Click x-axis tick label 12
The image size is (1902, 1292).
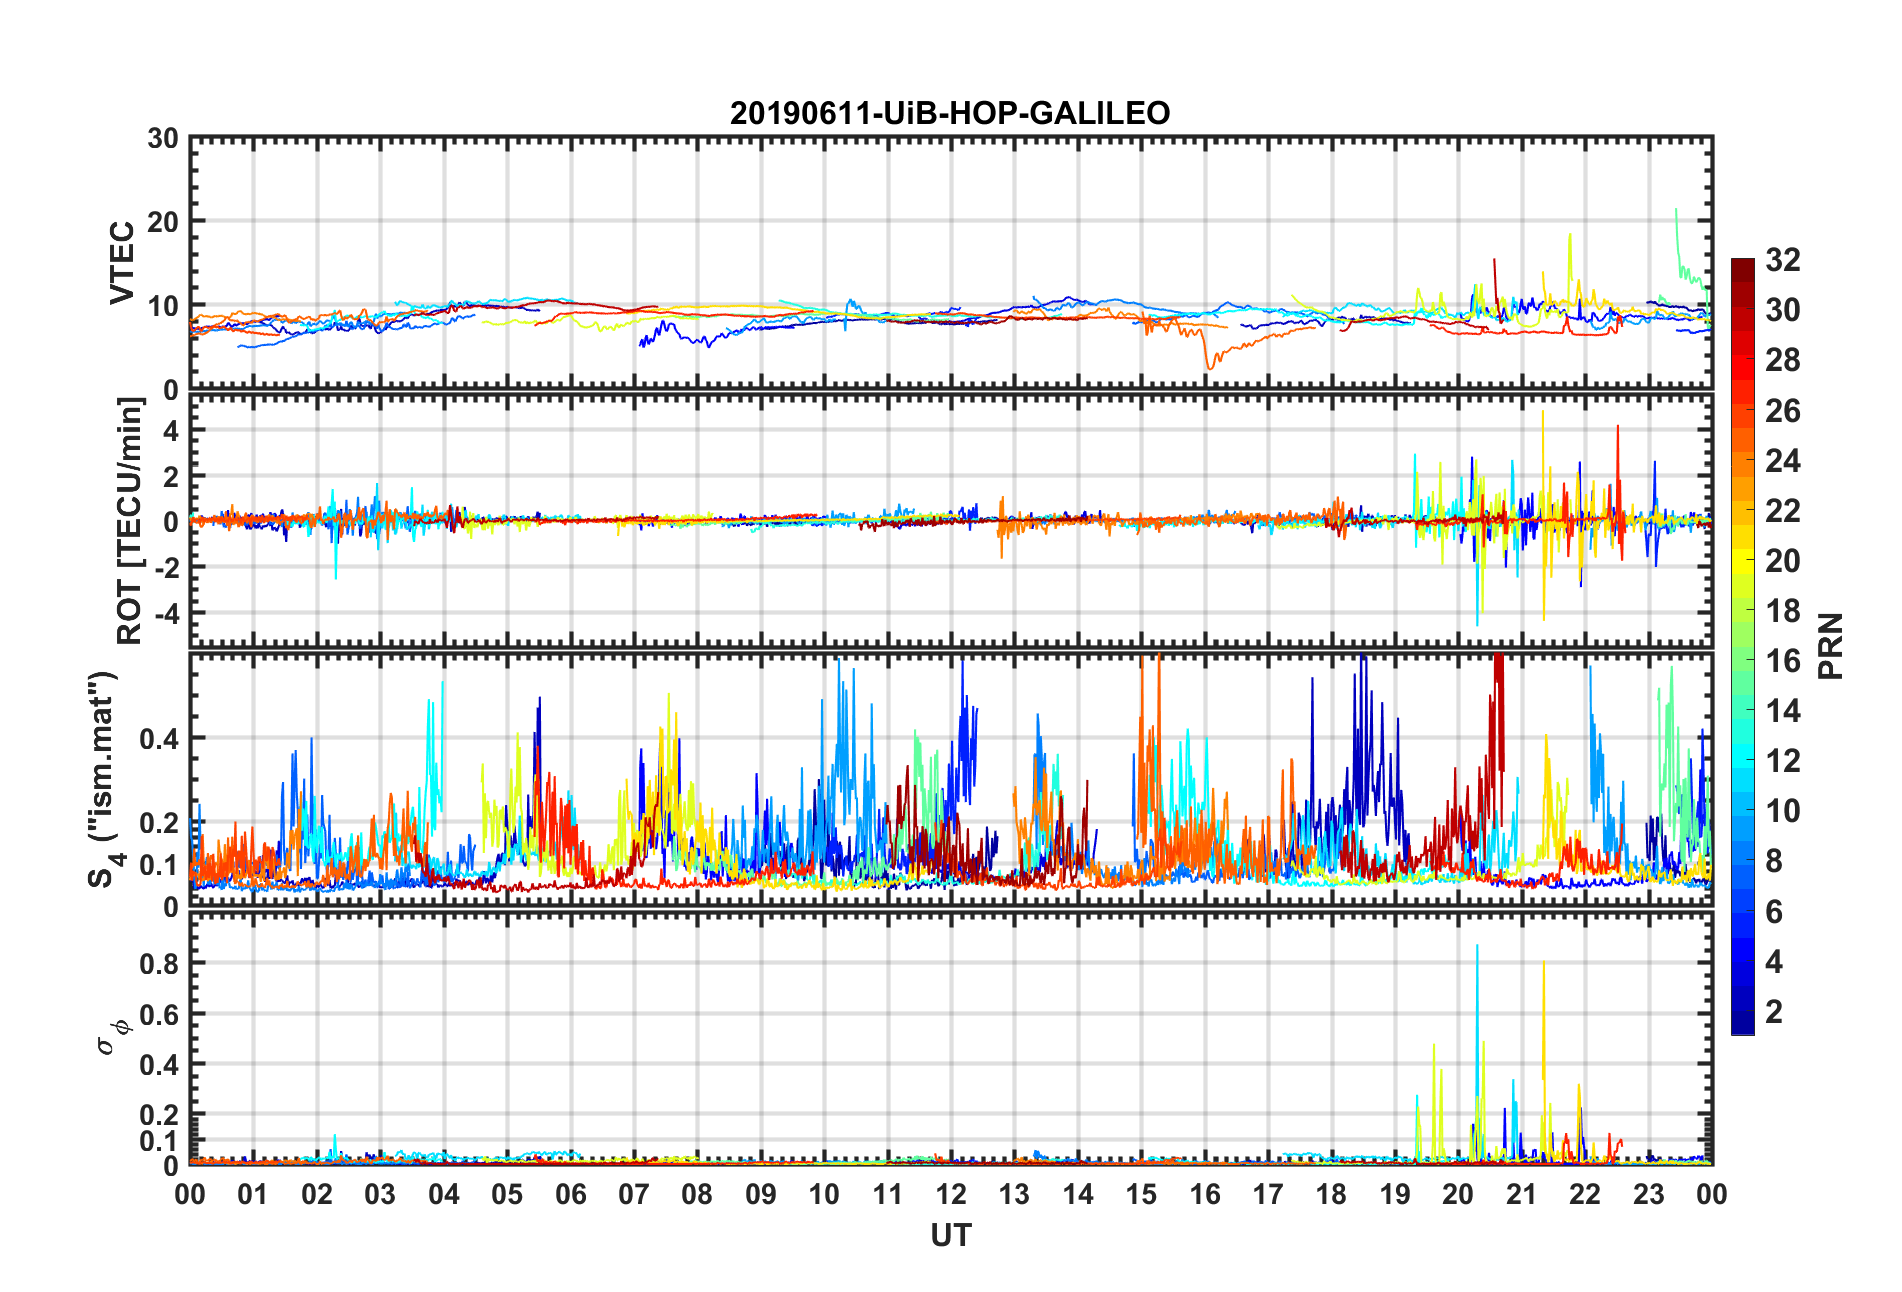coord(950,1194)
